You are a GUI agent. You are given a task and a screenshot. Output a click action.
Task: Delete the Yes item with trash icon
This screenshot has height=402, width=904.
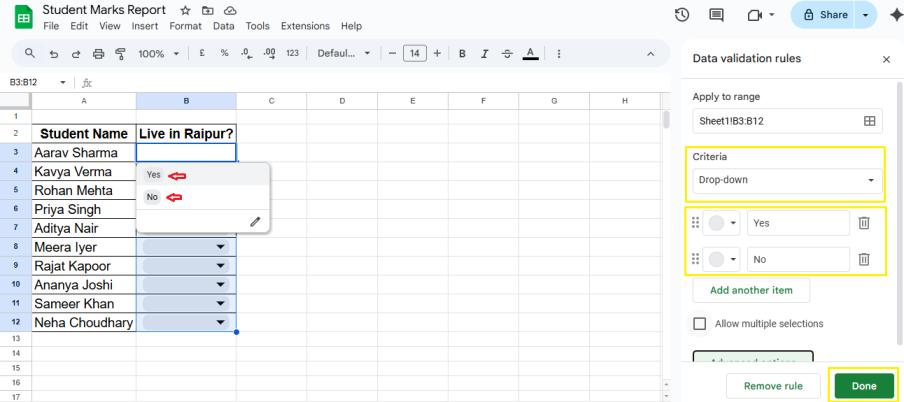coord(864,223)
